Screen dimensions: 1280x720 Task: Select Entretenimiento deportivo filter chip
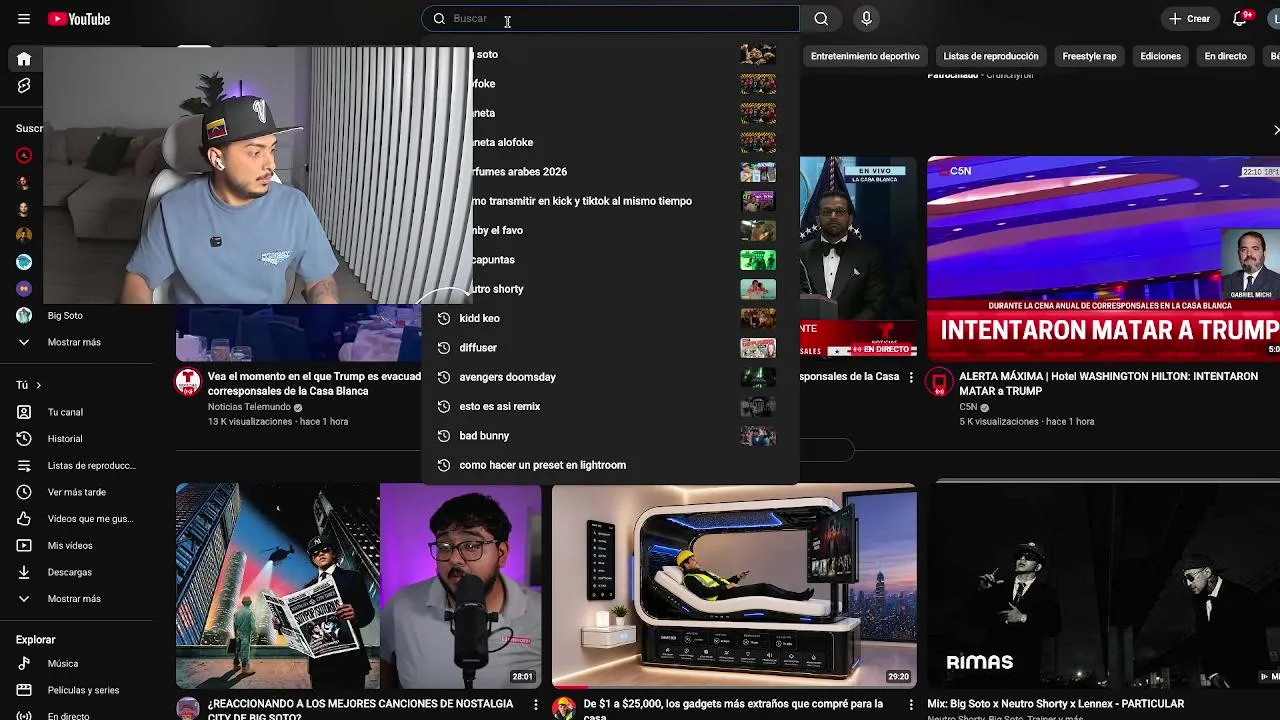(865, 56)
